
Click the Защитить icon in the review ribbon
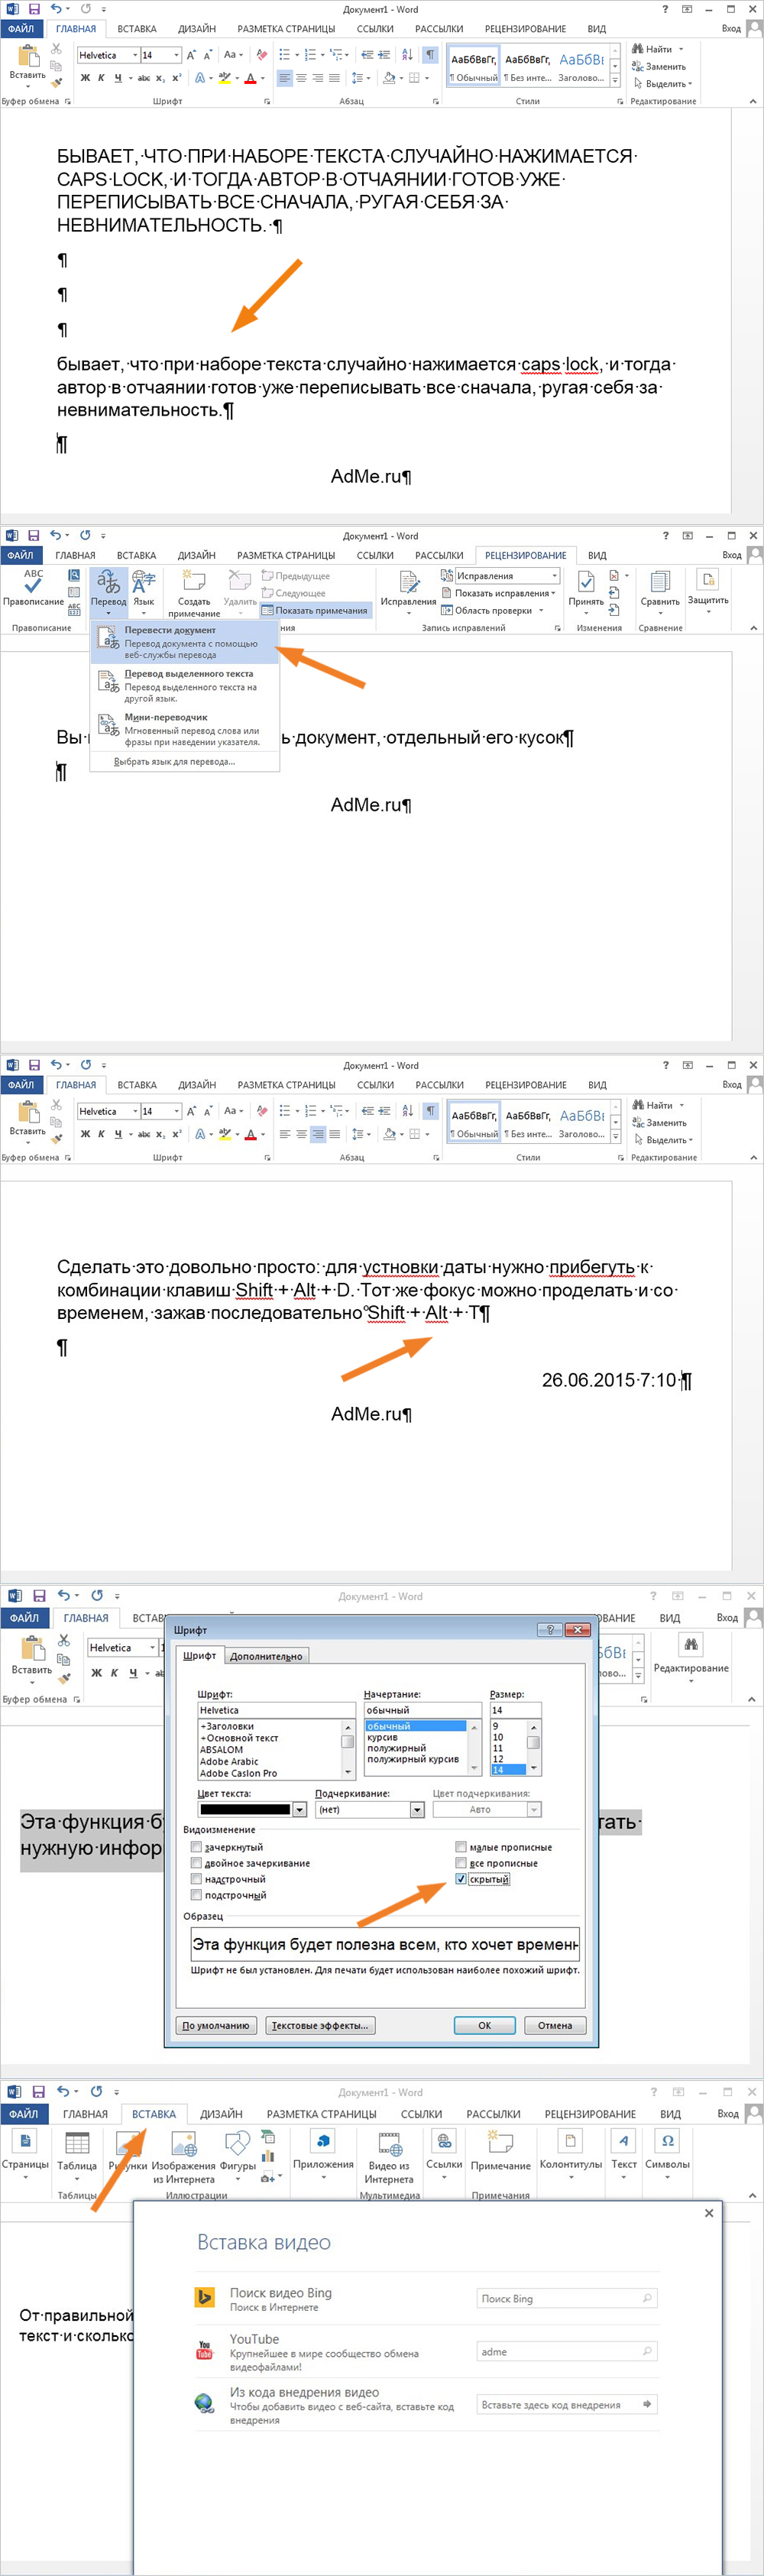click(x=708, y=586)
